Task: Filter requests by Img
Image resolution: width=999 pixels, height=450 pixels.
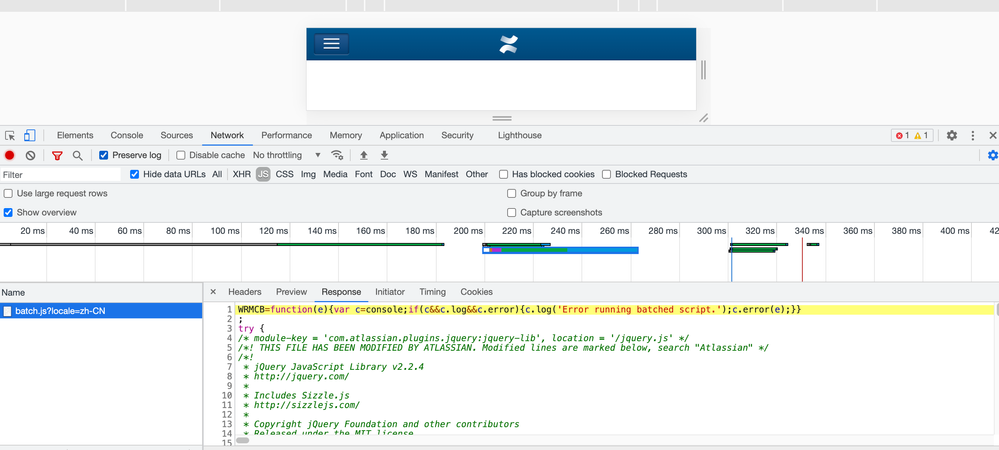Action: [308, 174]
